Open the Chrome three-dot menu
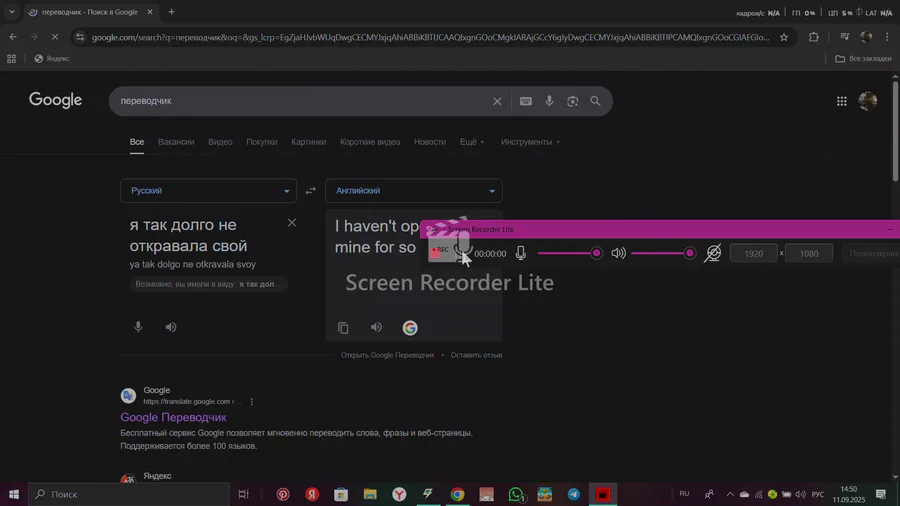The image size is (900, 506). tap(887, 37)
